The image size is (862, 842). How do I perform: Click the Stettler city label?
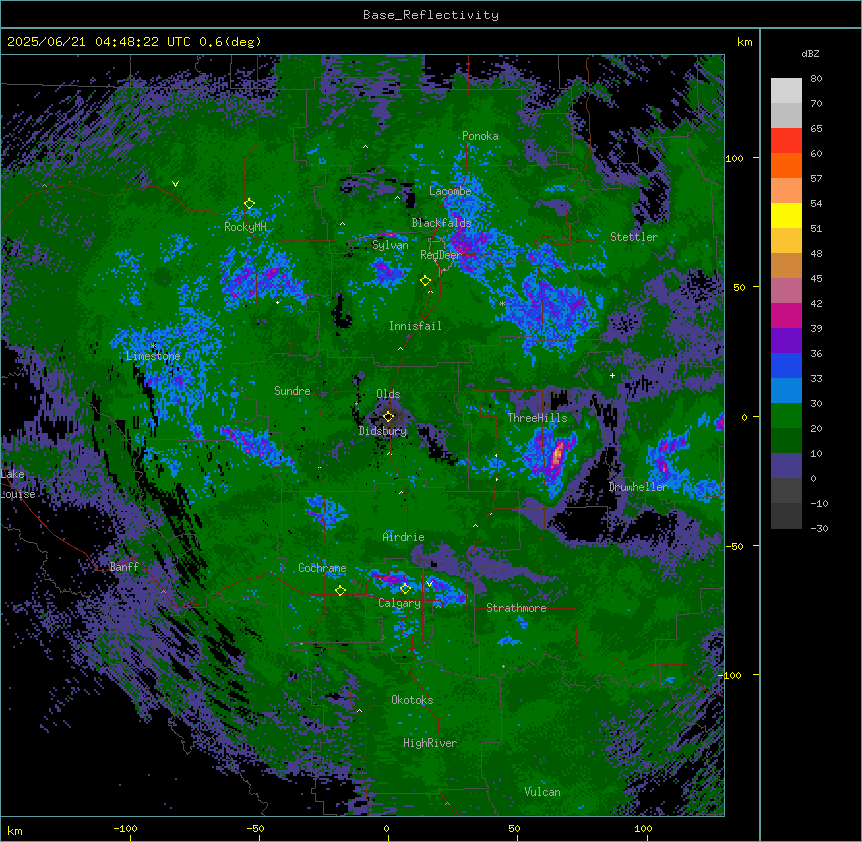click(634, 237)
